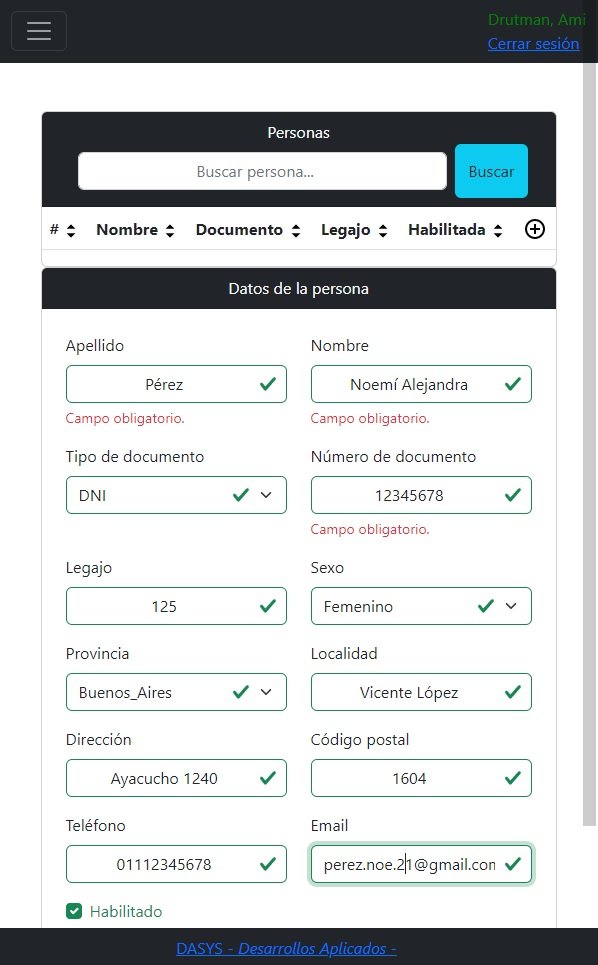Open DASYS - Desarrollos Aplicados footer link

tap(286, 948)
